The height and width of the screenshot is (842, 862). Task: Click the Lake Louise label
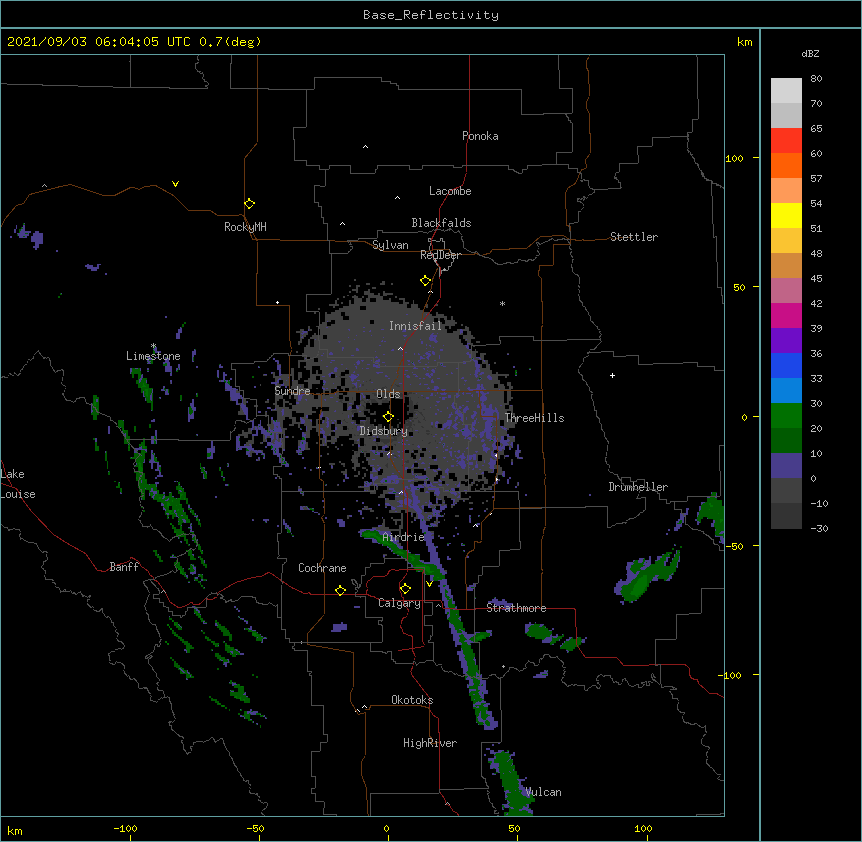[x=18, y=484]
